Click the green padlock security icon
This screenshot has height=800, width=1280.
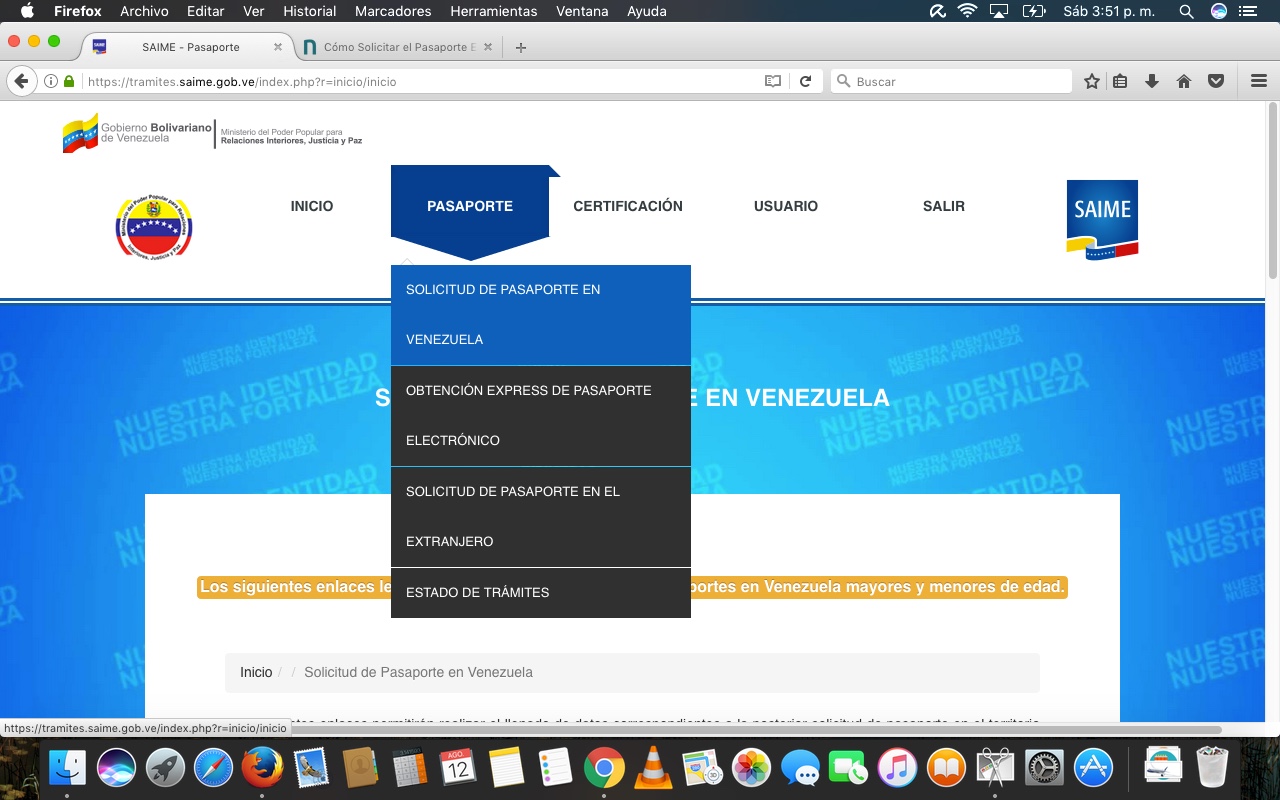[x=69, y=81]
